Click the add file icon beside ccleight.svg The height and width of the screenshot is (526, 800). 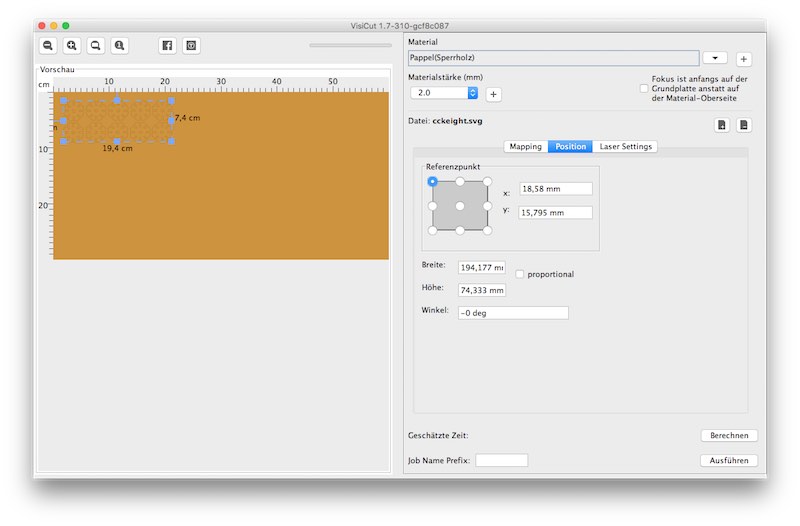click(721, 125)
